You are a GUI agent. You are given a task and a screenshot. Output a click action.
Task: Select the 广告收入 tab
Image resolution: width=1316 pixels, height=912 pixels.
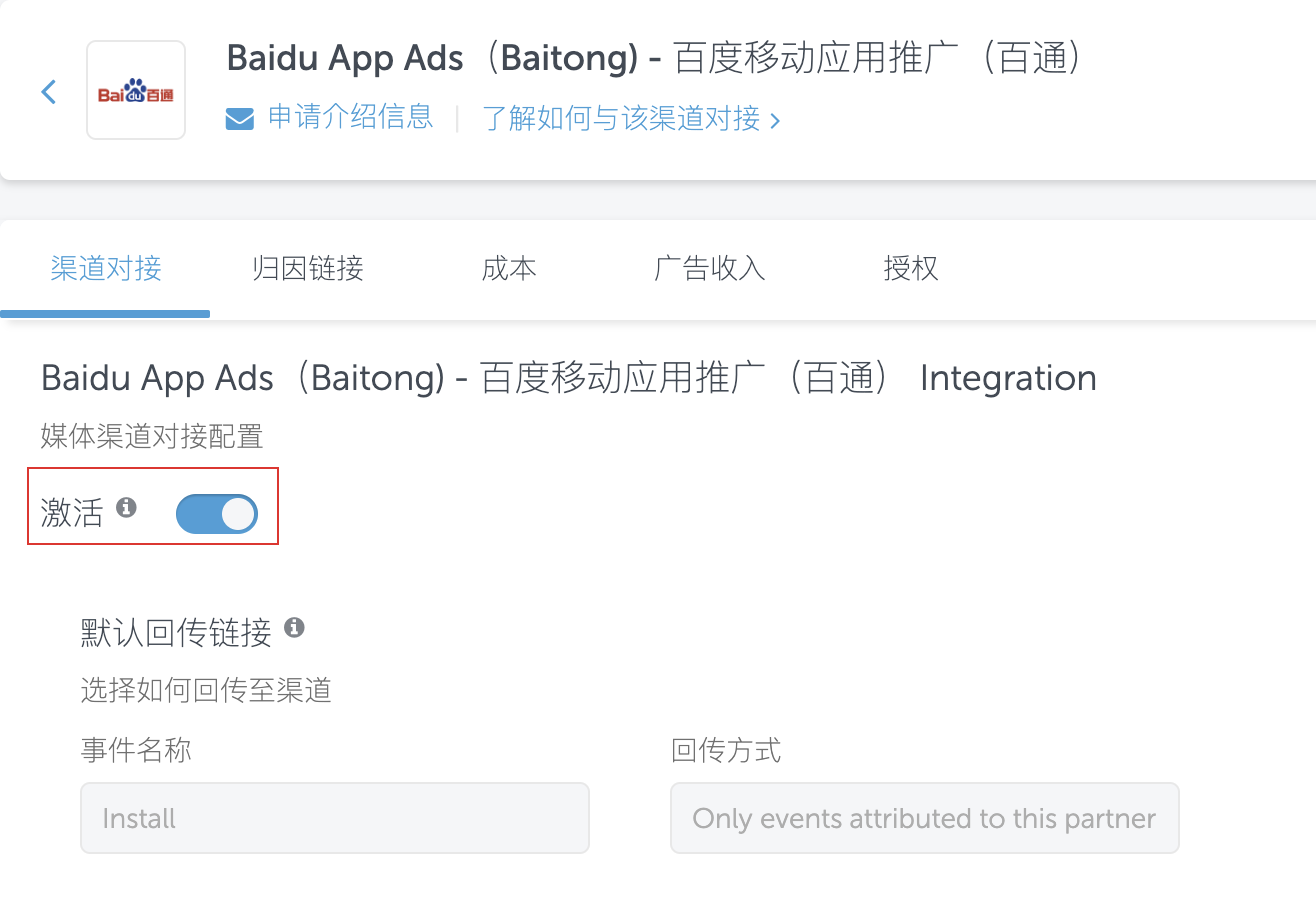pos(710,268)
